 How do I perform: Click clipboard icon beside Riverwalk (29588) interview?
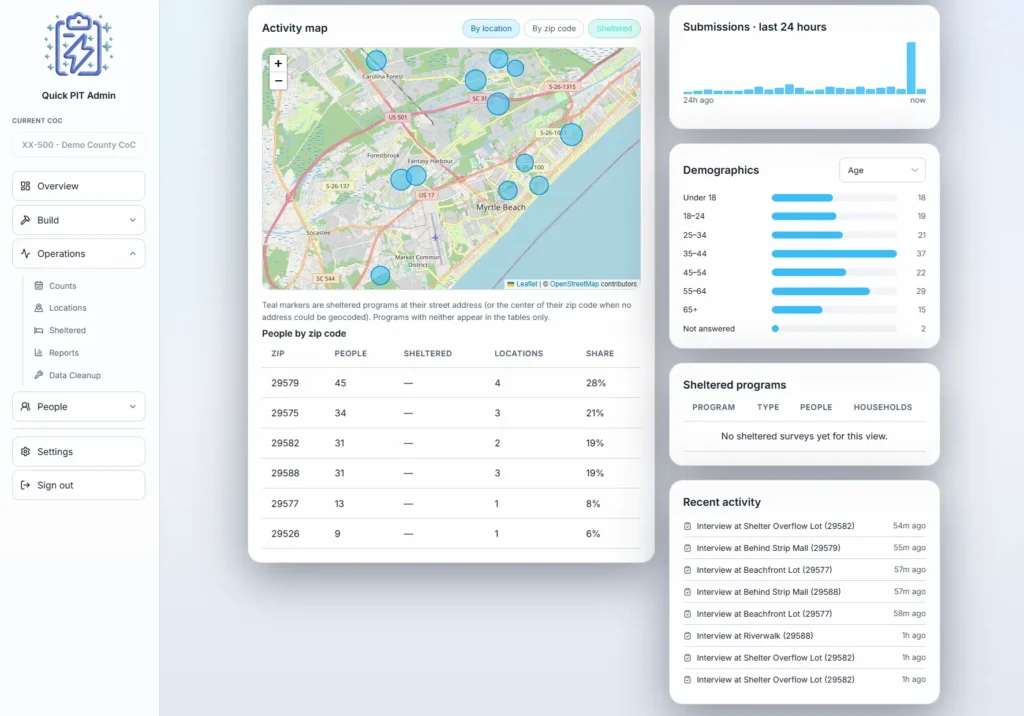(x=687, y=636)
